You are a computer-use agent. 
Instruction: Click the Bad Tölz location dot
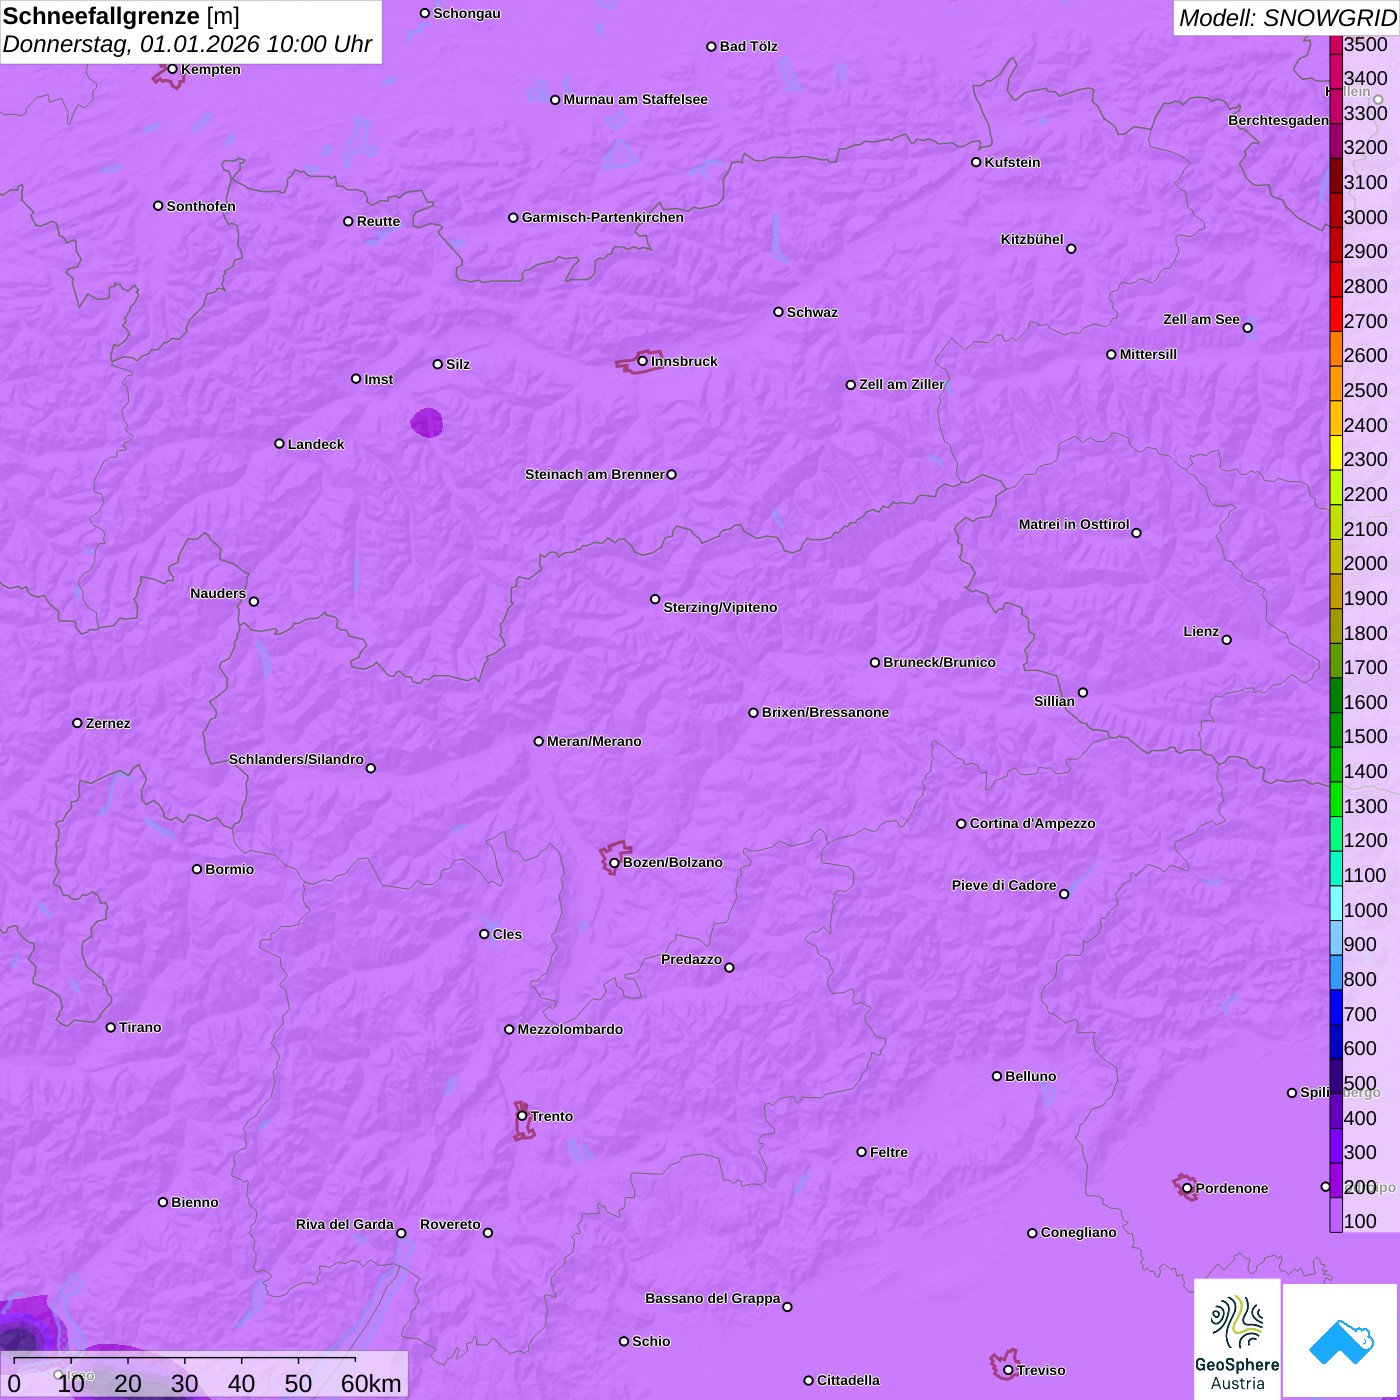click(711, 46)
